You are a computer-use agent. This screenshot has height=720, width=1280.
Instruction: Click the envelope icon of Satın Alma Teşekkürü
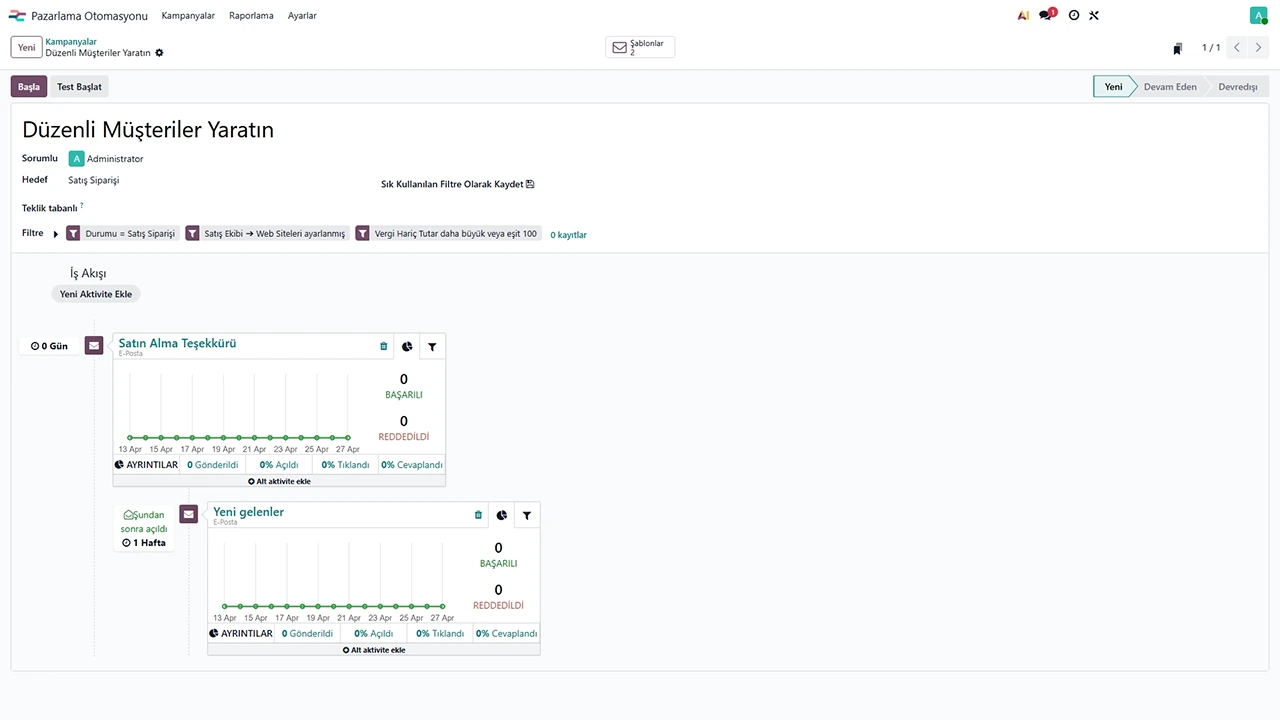click(94, 345)
